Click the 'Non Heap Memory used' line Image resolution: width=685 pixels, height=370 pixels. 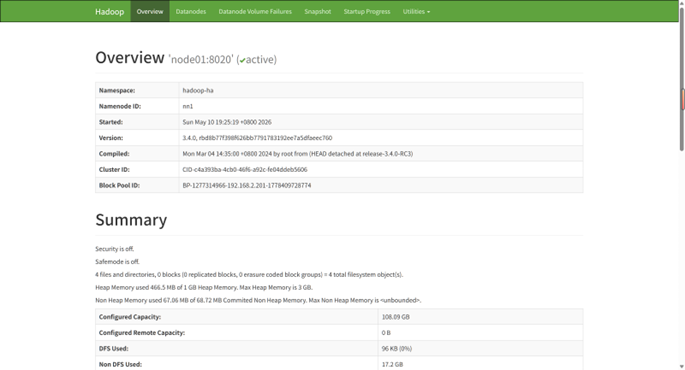click(258, 300)
